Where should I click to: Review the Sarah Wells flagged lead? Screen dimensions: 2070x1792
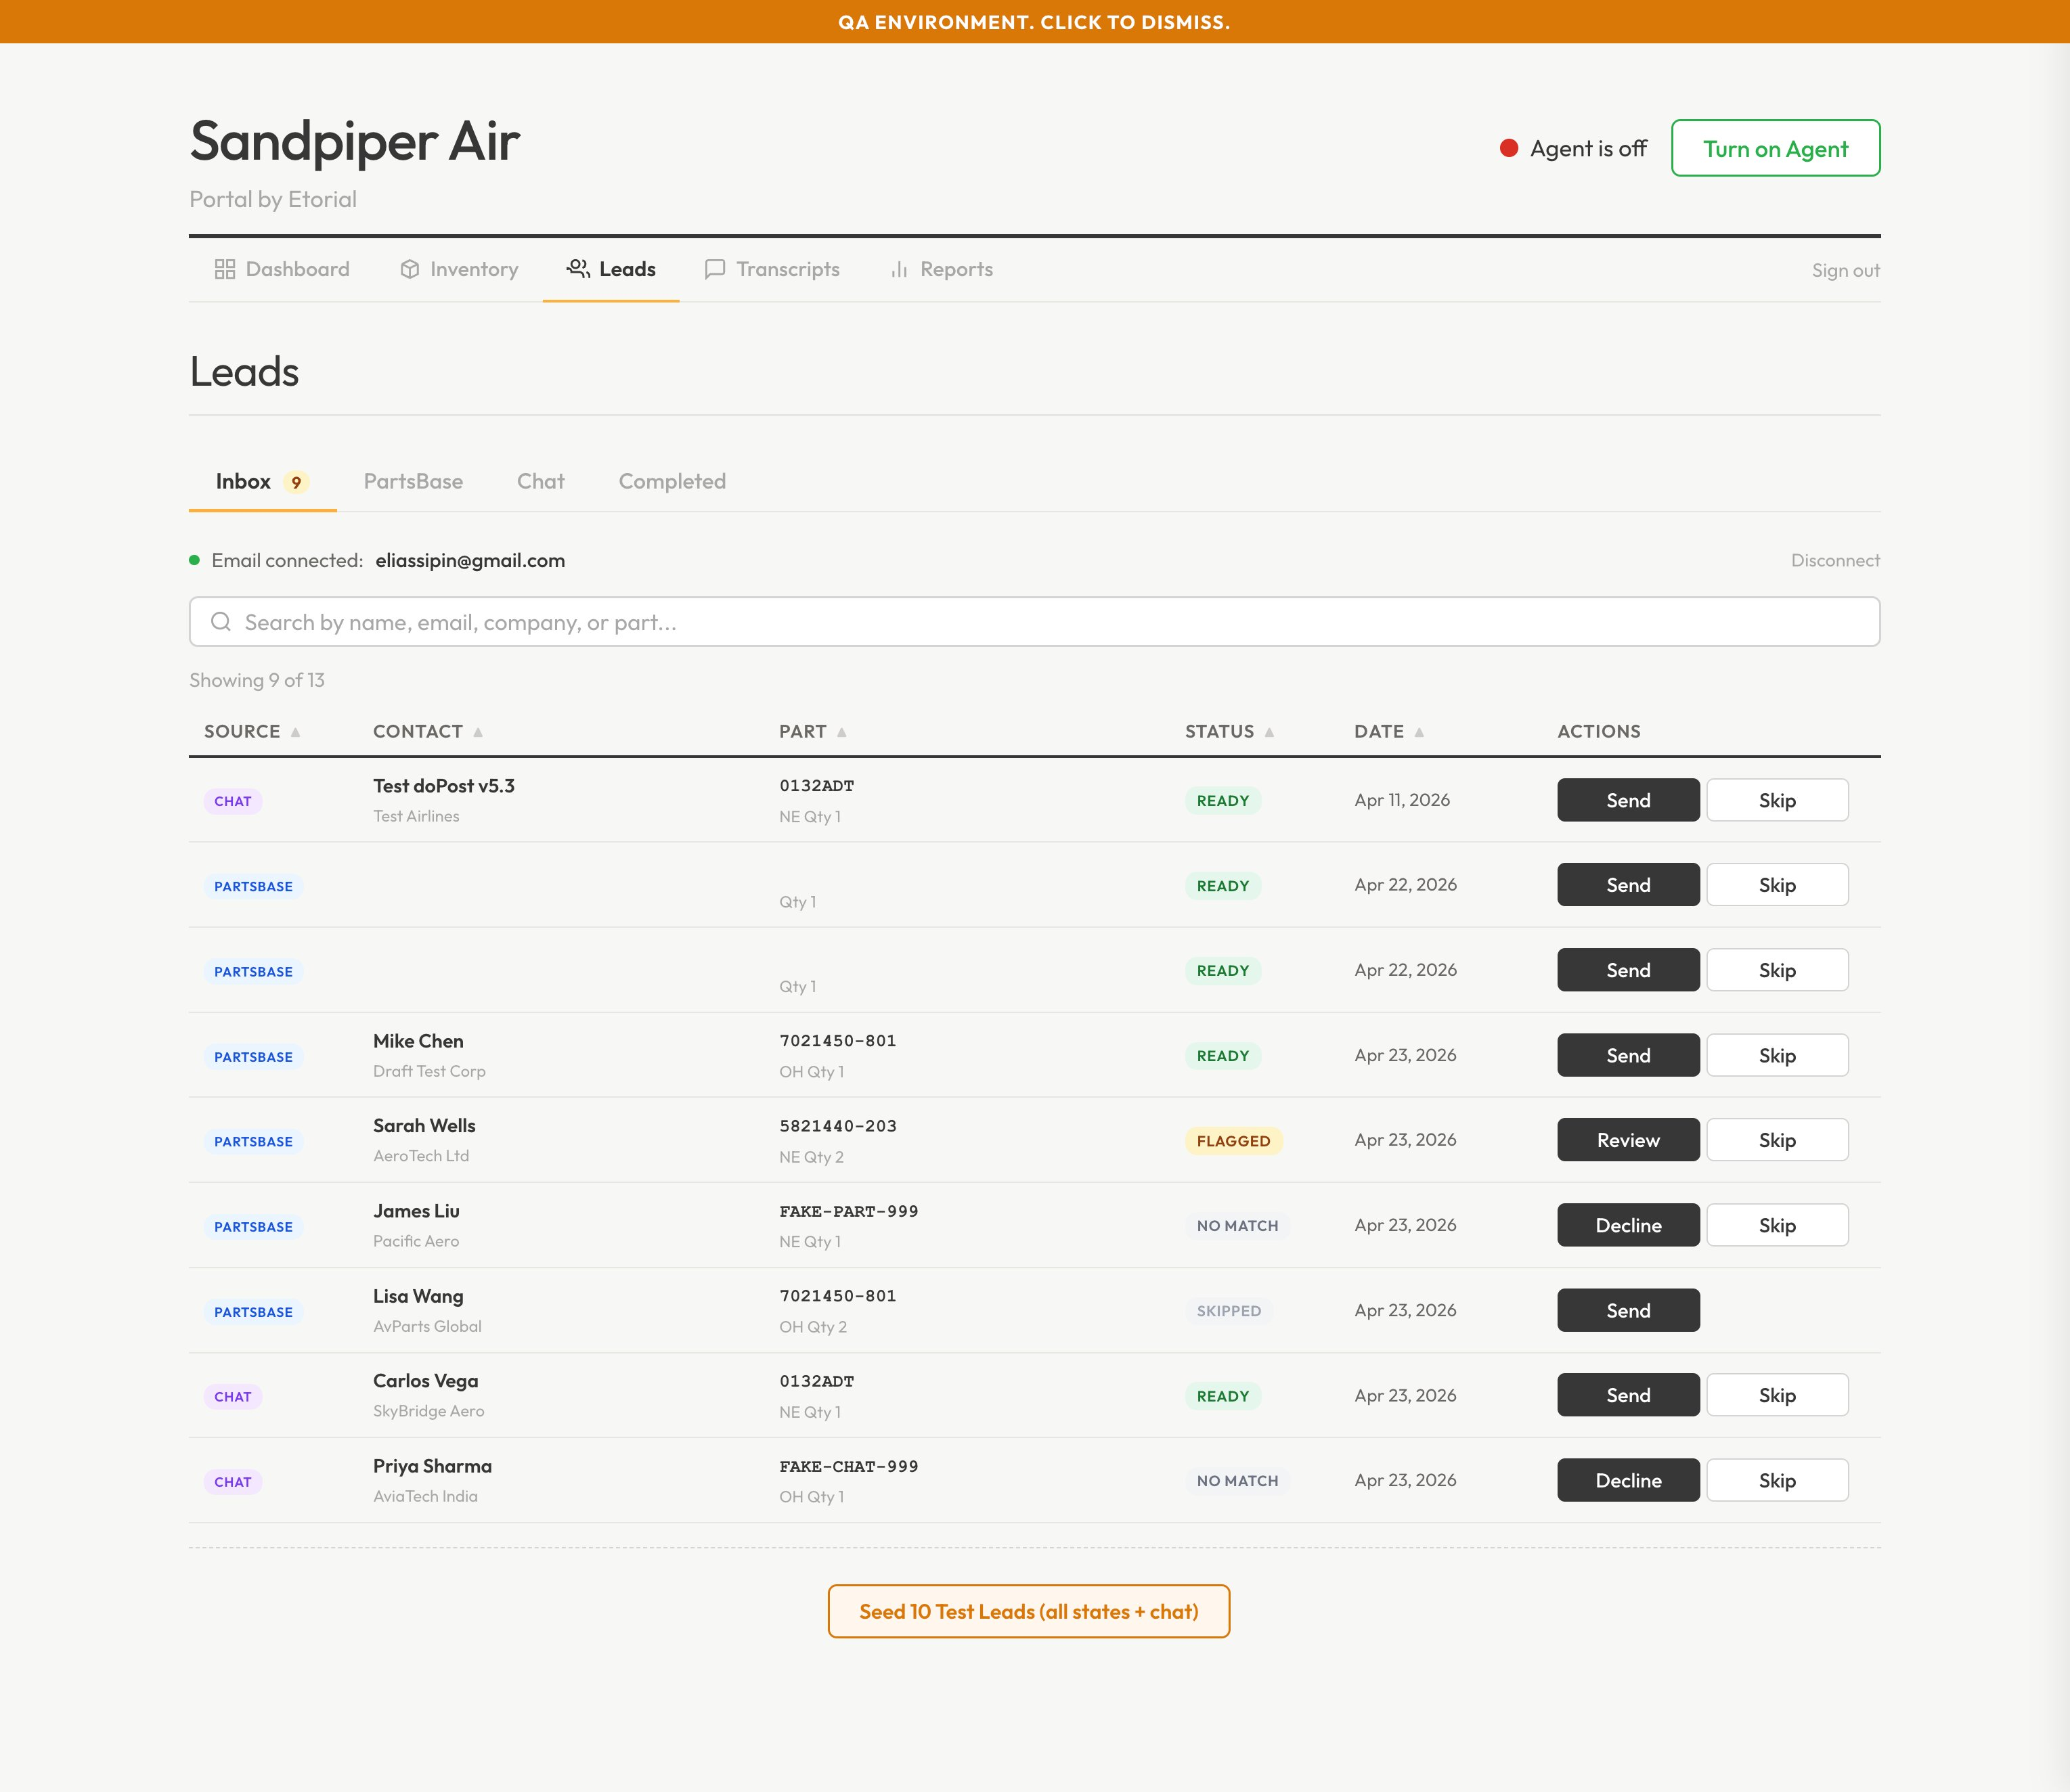click(x=1628, y=1140)
